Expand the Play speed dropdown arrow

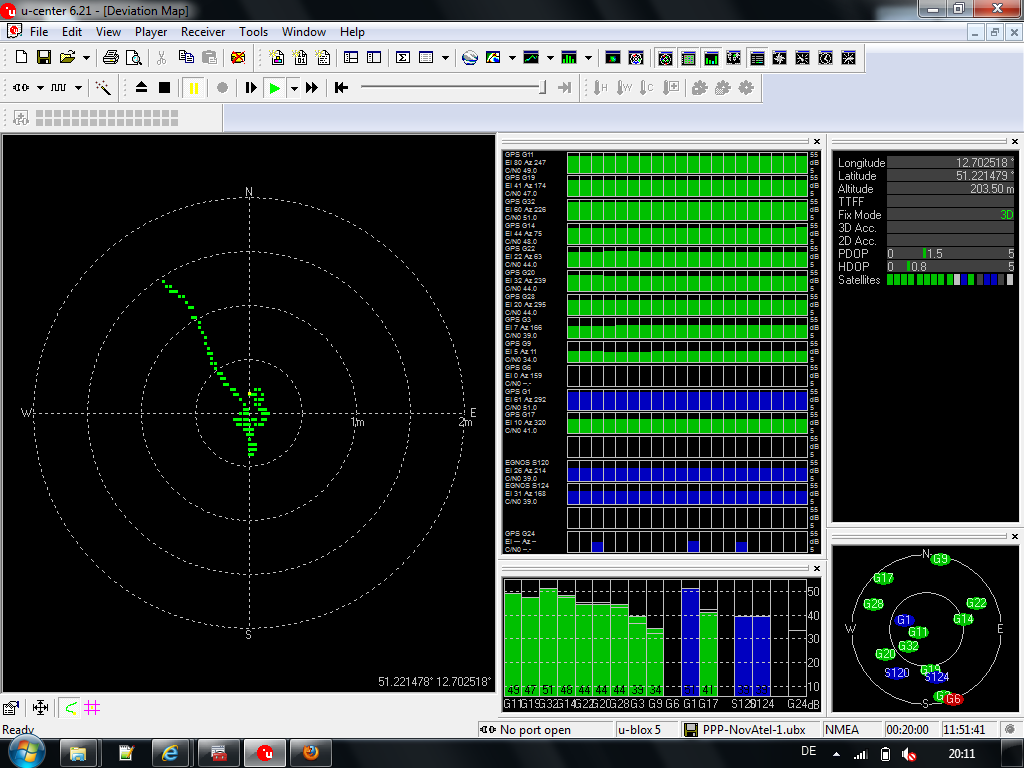294,88
